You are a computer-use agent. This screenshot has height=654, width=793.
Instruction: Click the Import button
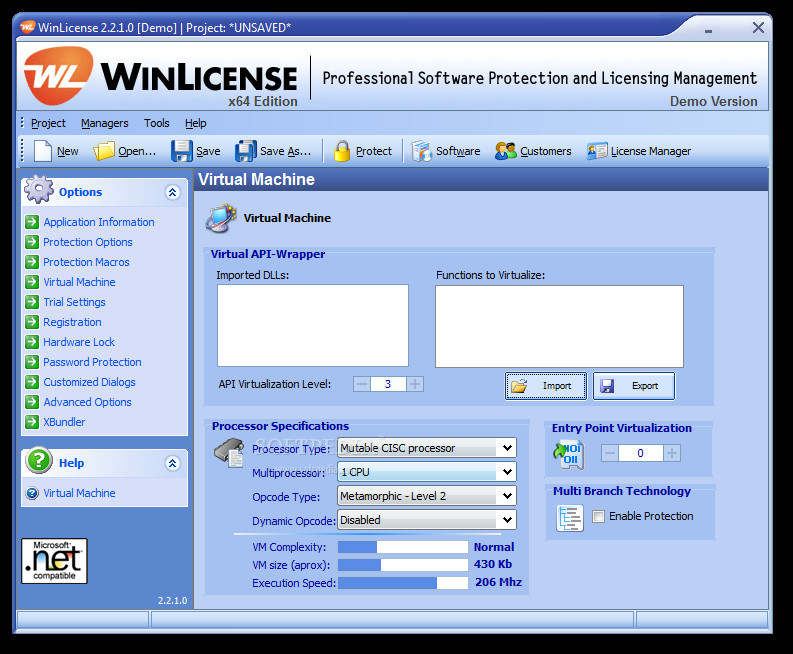point(546,386)
